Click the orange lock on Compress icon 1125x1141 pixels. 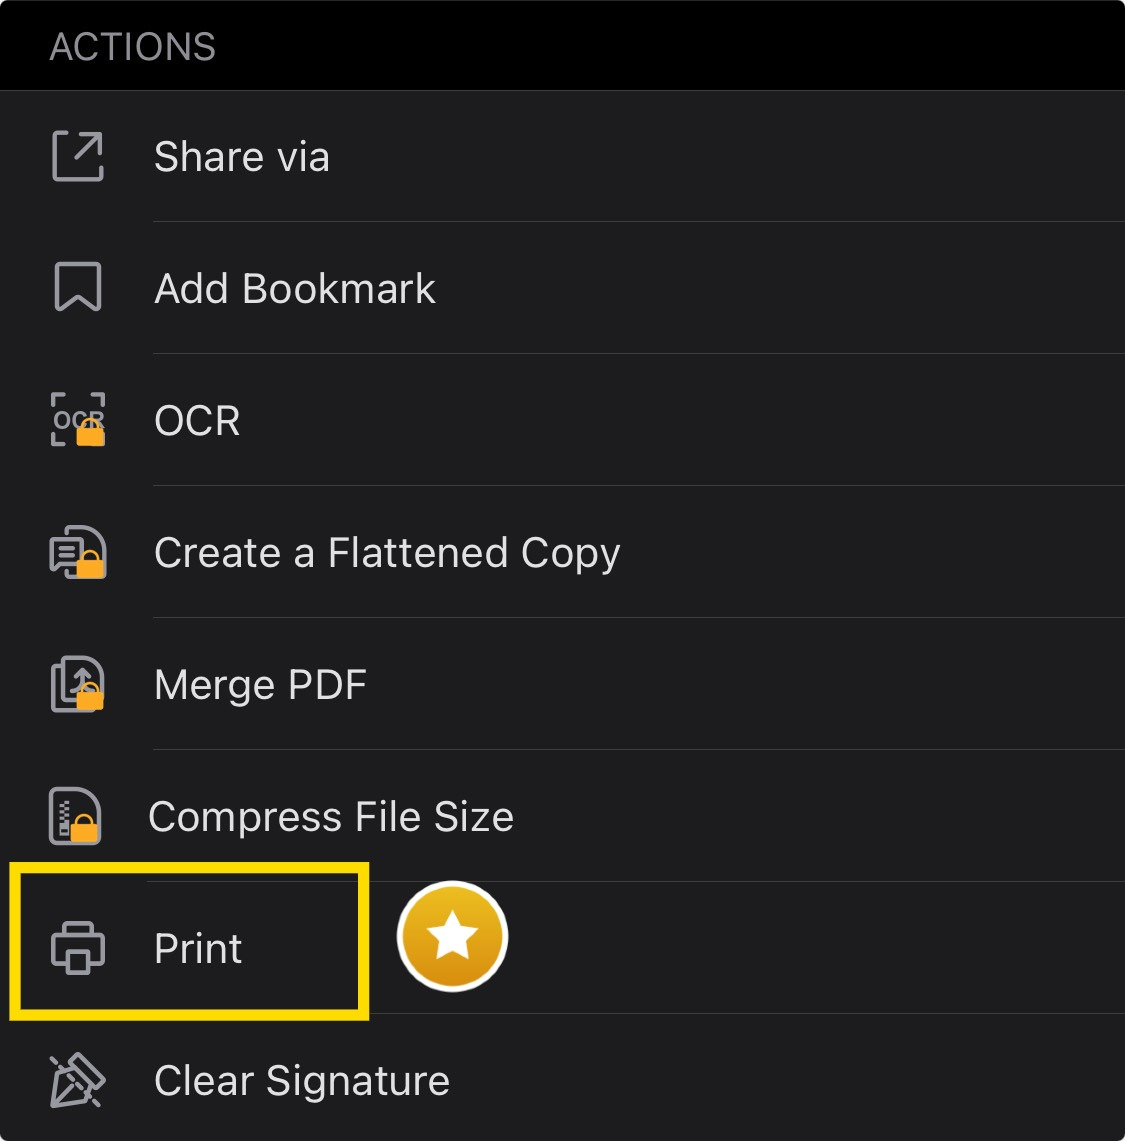pyautogui.click(x=85, y=828)
